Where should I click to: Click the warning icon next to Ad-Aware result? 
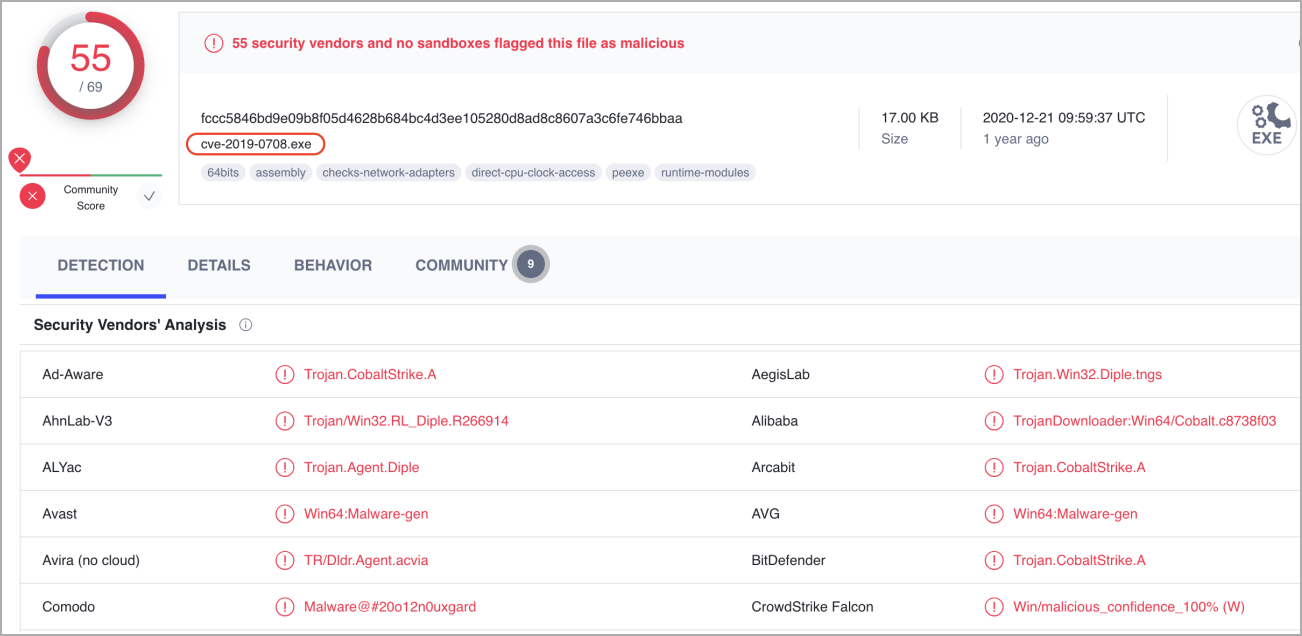[x=285, y=375]
